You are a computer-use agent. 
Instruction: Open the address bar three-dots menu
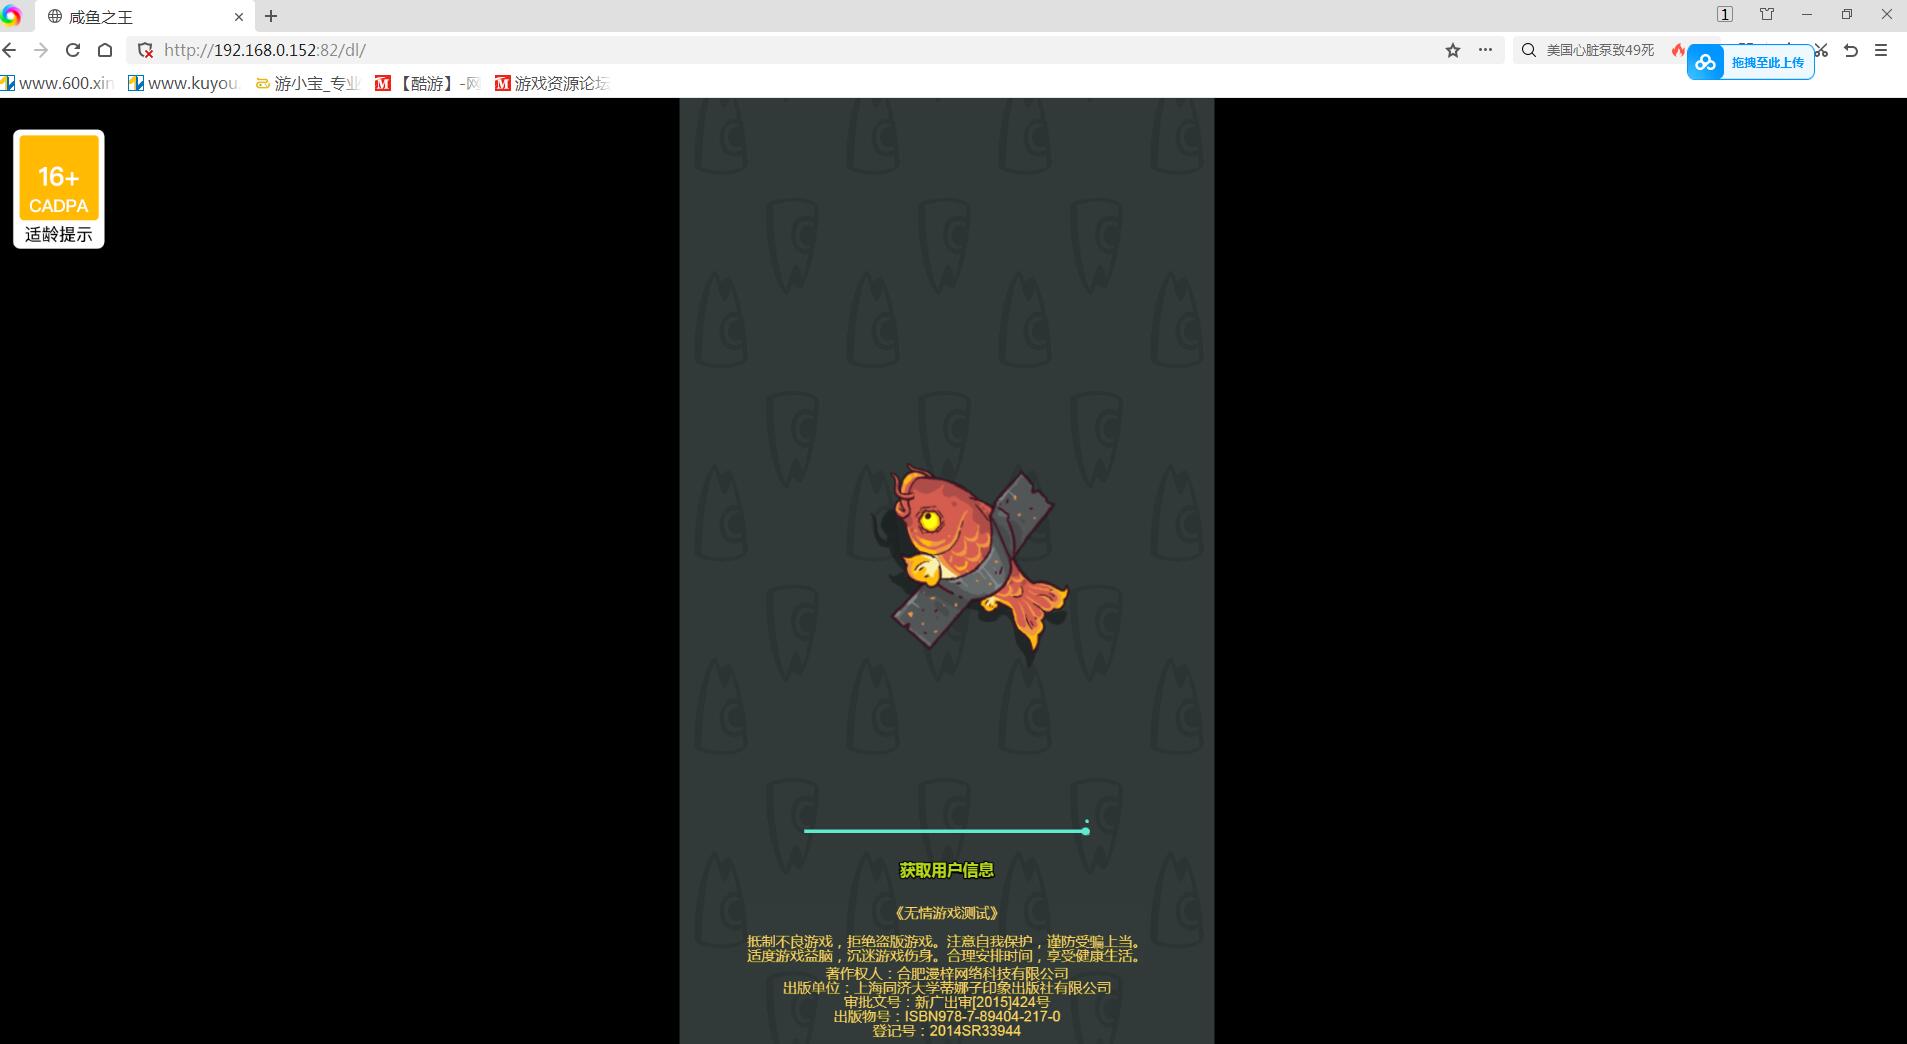(x=1485, y=50)
